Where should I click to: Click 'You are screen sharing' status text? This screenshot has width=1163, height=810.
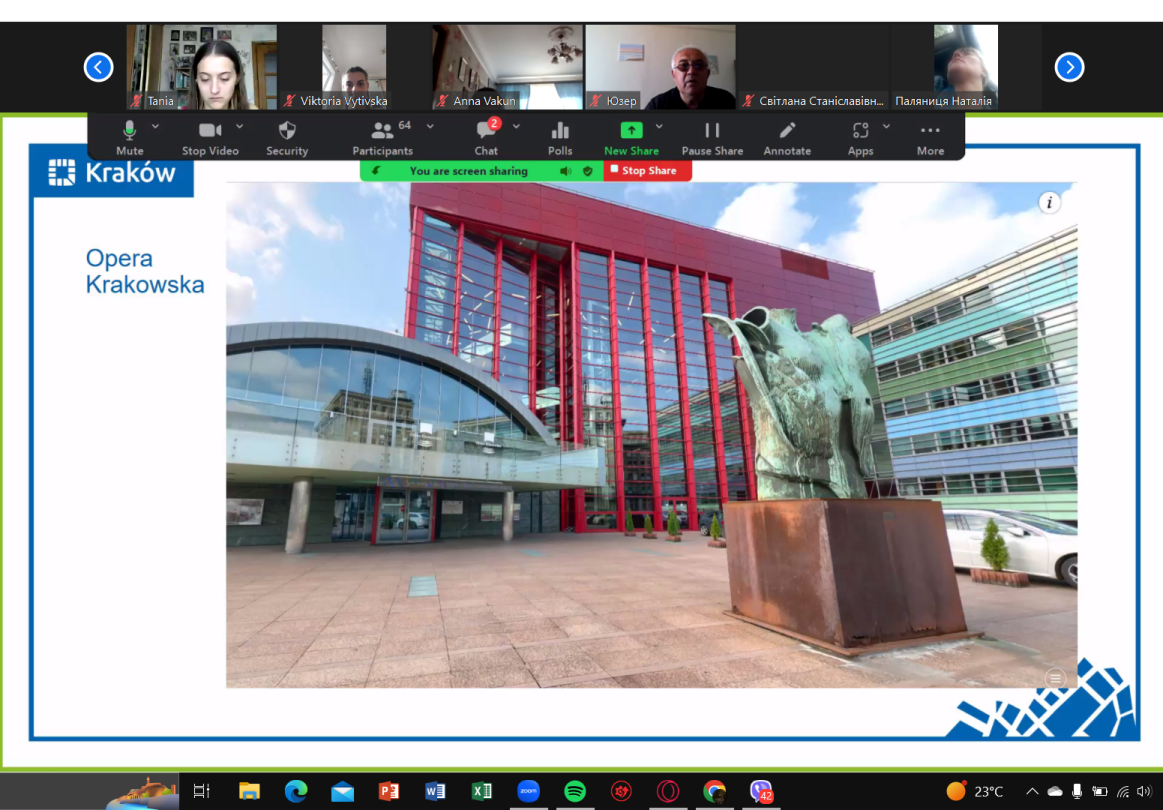pos(469,171)
